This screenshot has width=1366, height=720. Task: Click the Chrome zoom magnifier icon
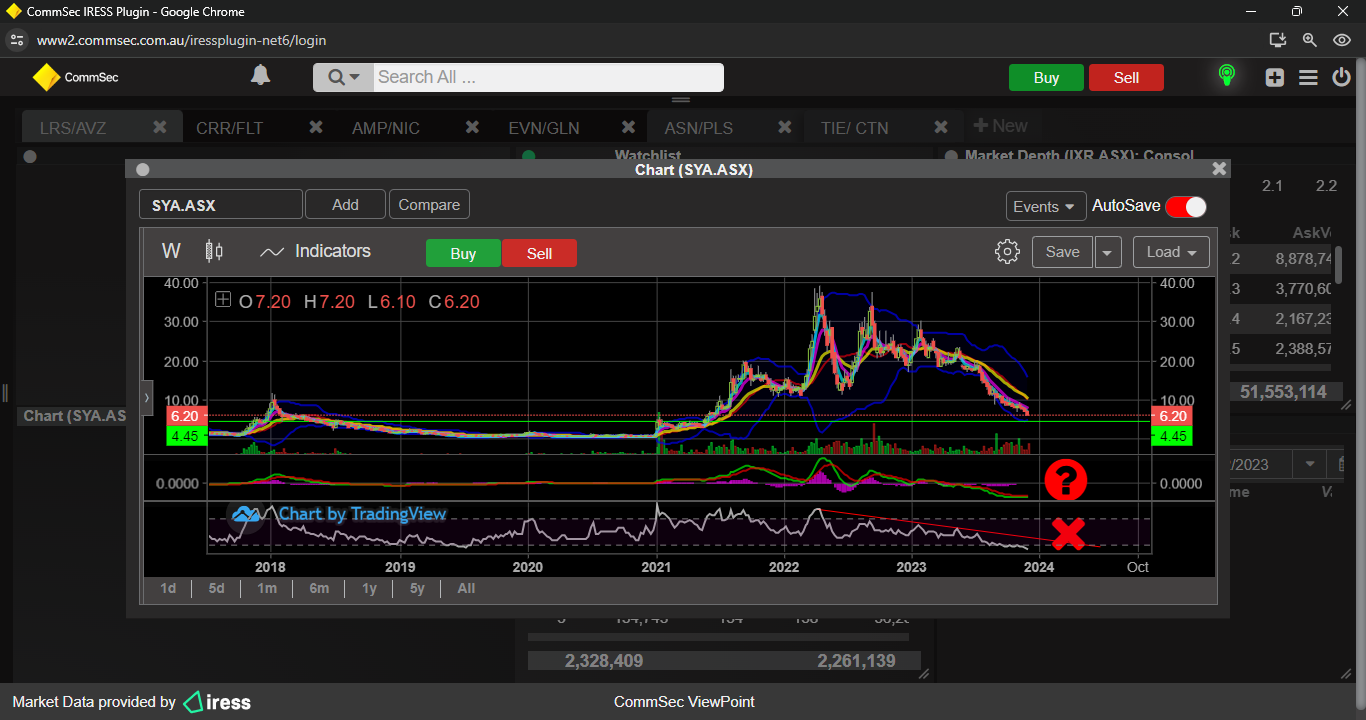(1309, 40)
